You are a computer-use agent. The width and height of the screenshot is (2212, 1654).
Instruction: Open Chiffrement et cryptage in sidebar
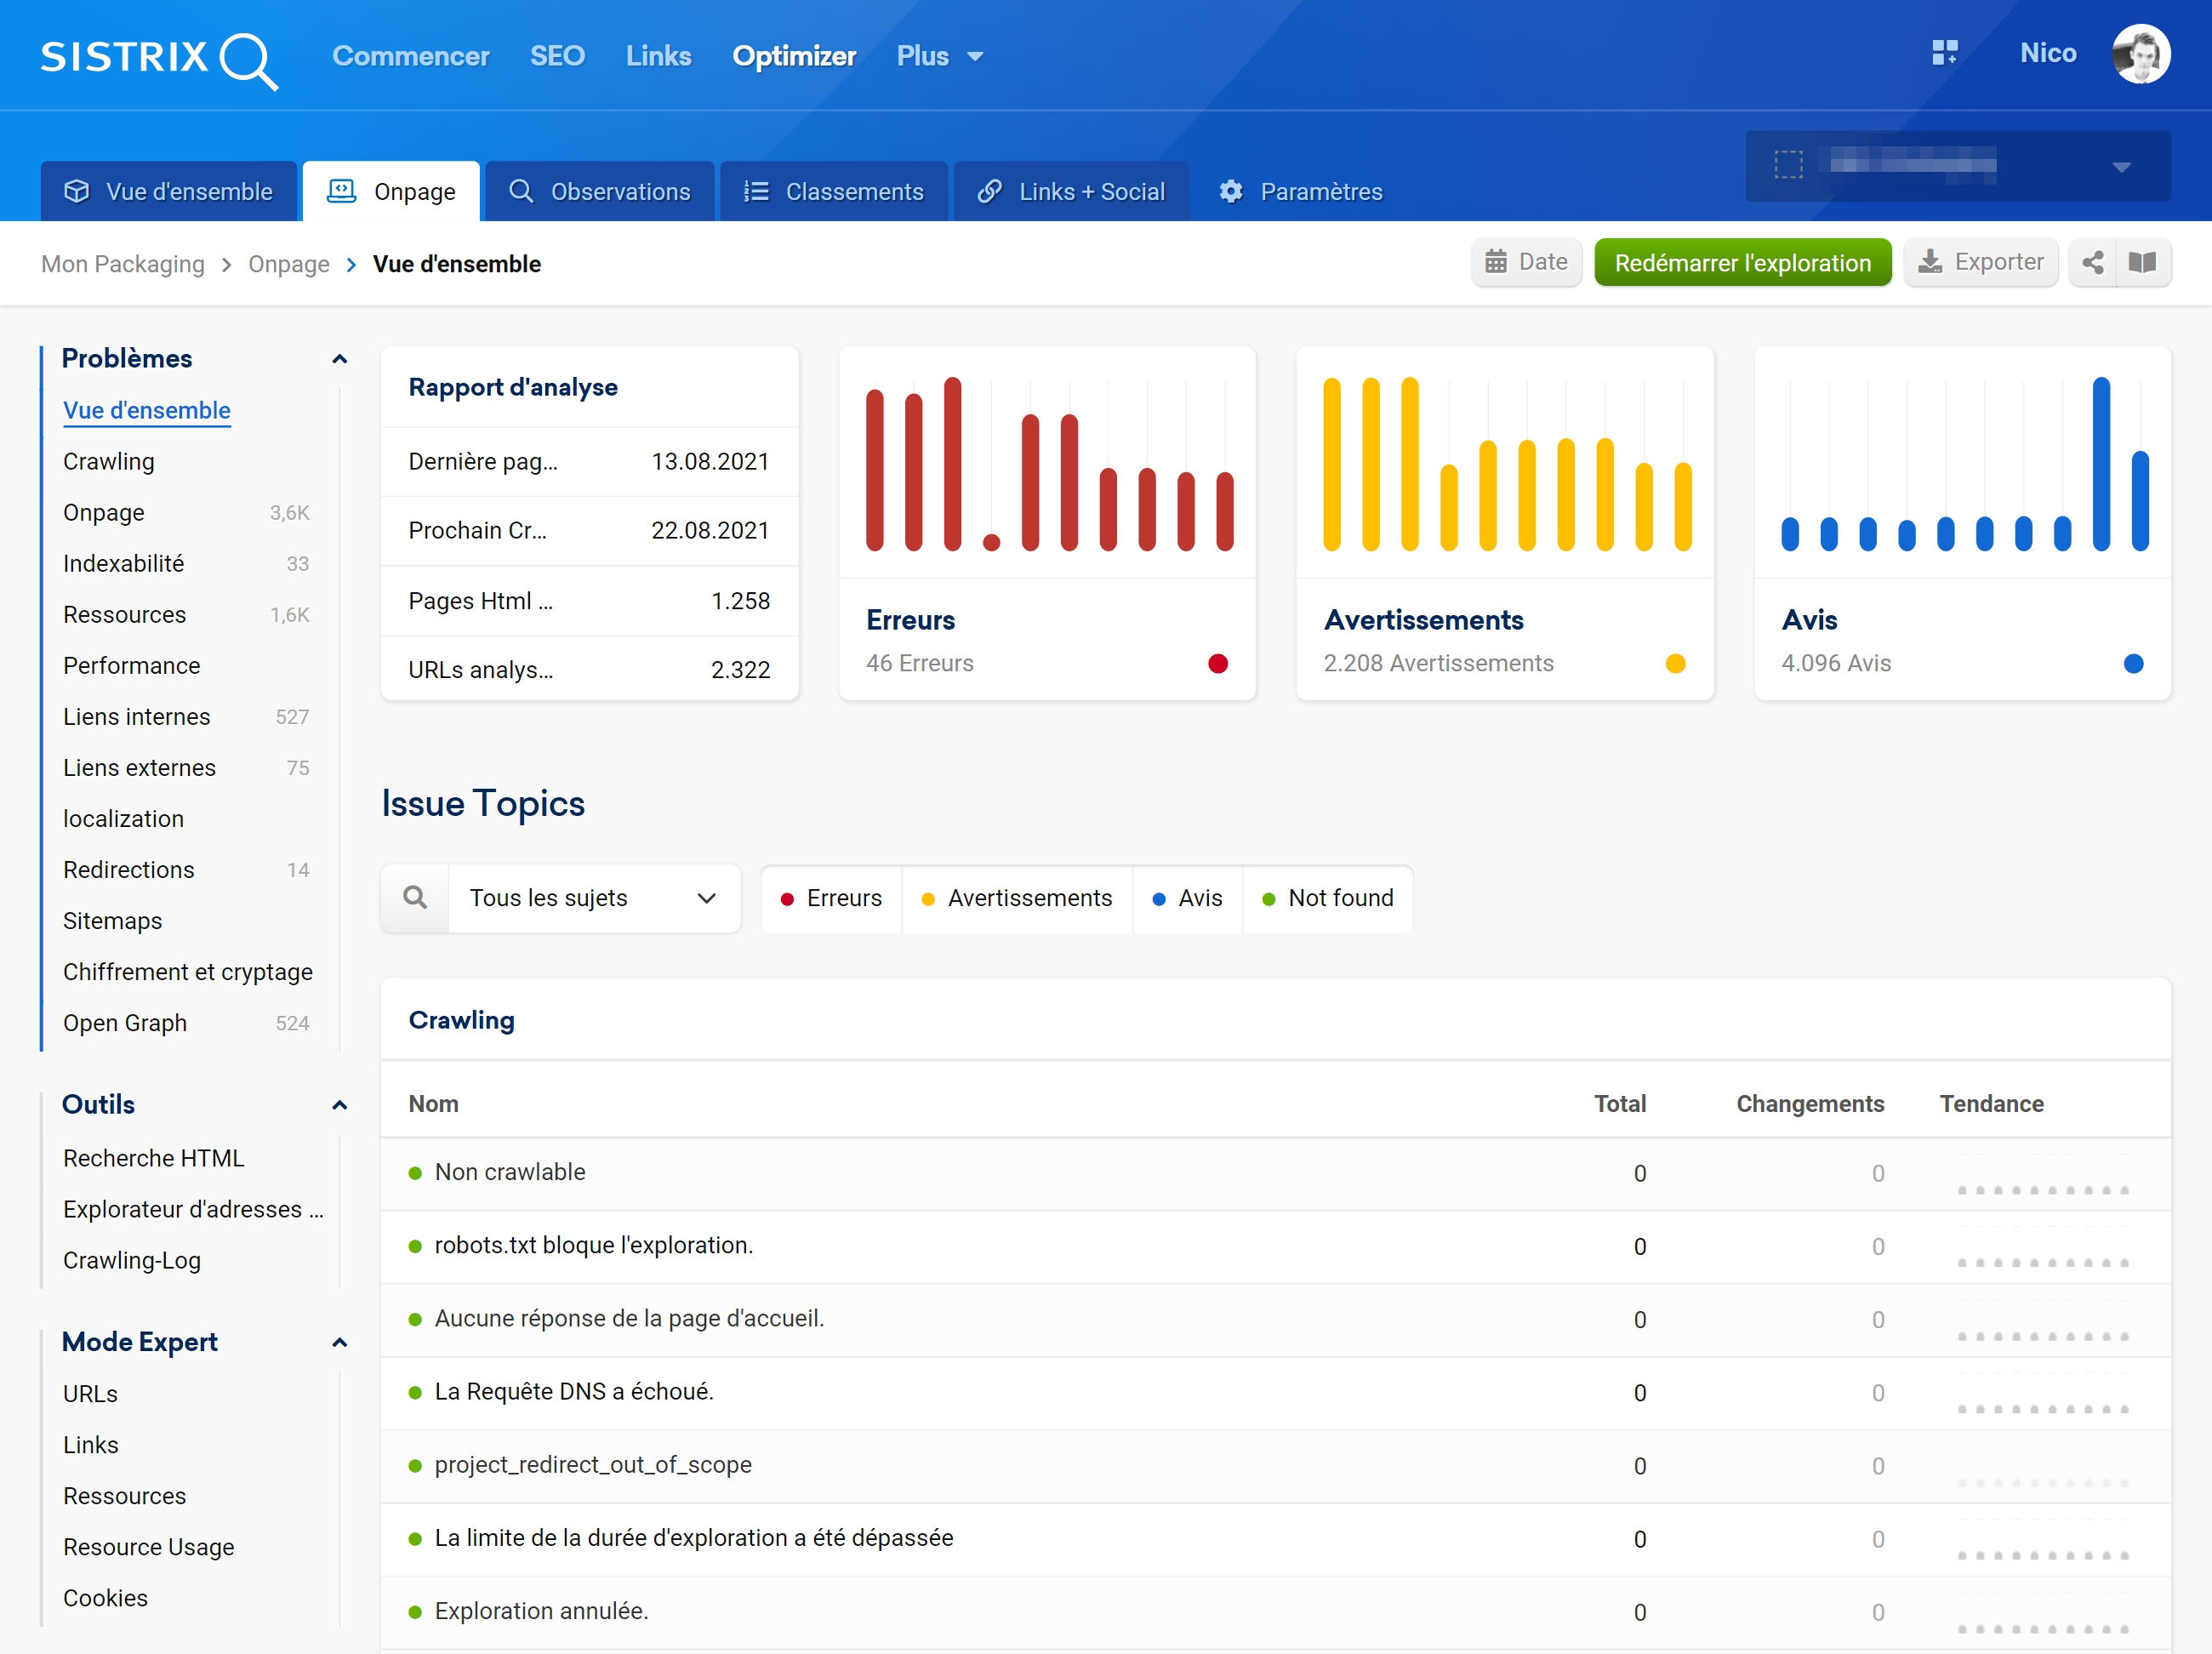[188, 972]
